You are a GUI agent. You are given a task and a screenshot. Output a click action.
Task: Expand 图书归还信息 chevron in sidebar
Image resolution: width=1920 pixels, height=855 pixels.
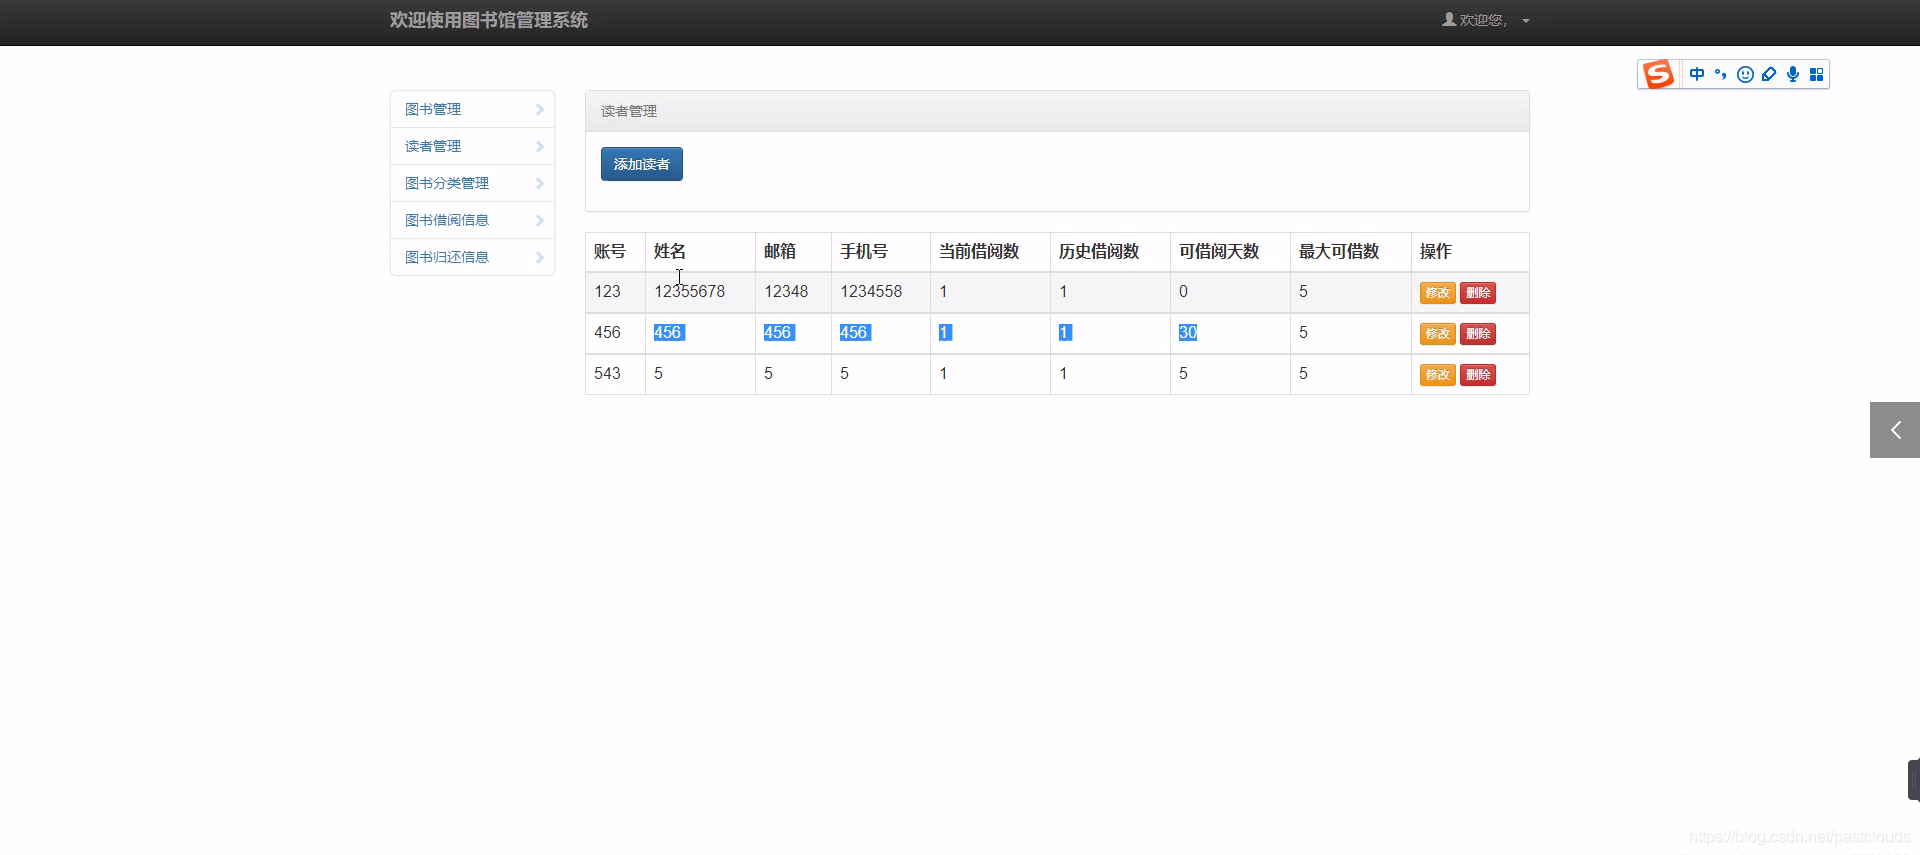coord(539,257)
